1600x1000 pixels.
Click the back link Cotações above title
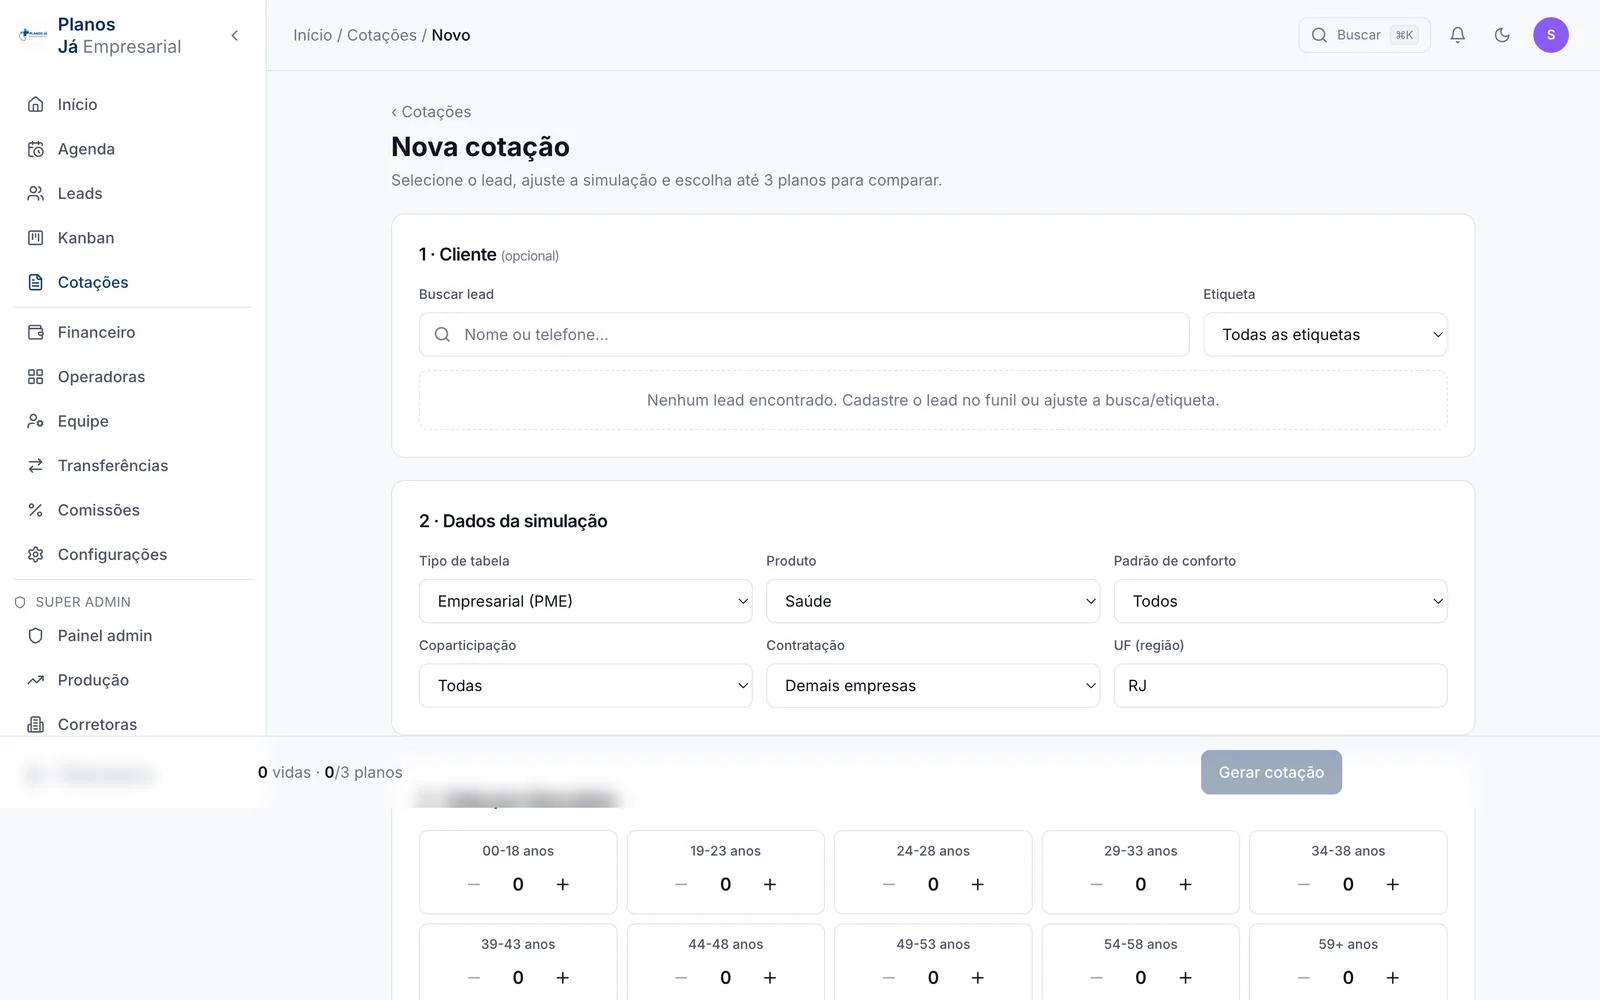pyautogui.click(x=431, y=112)
